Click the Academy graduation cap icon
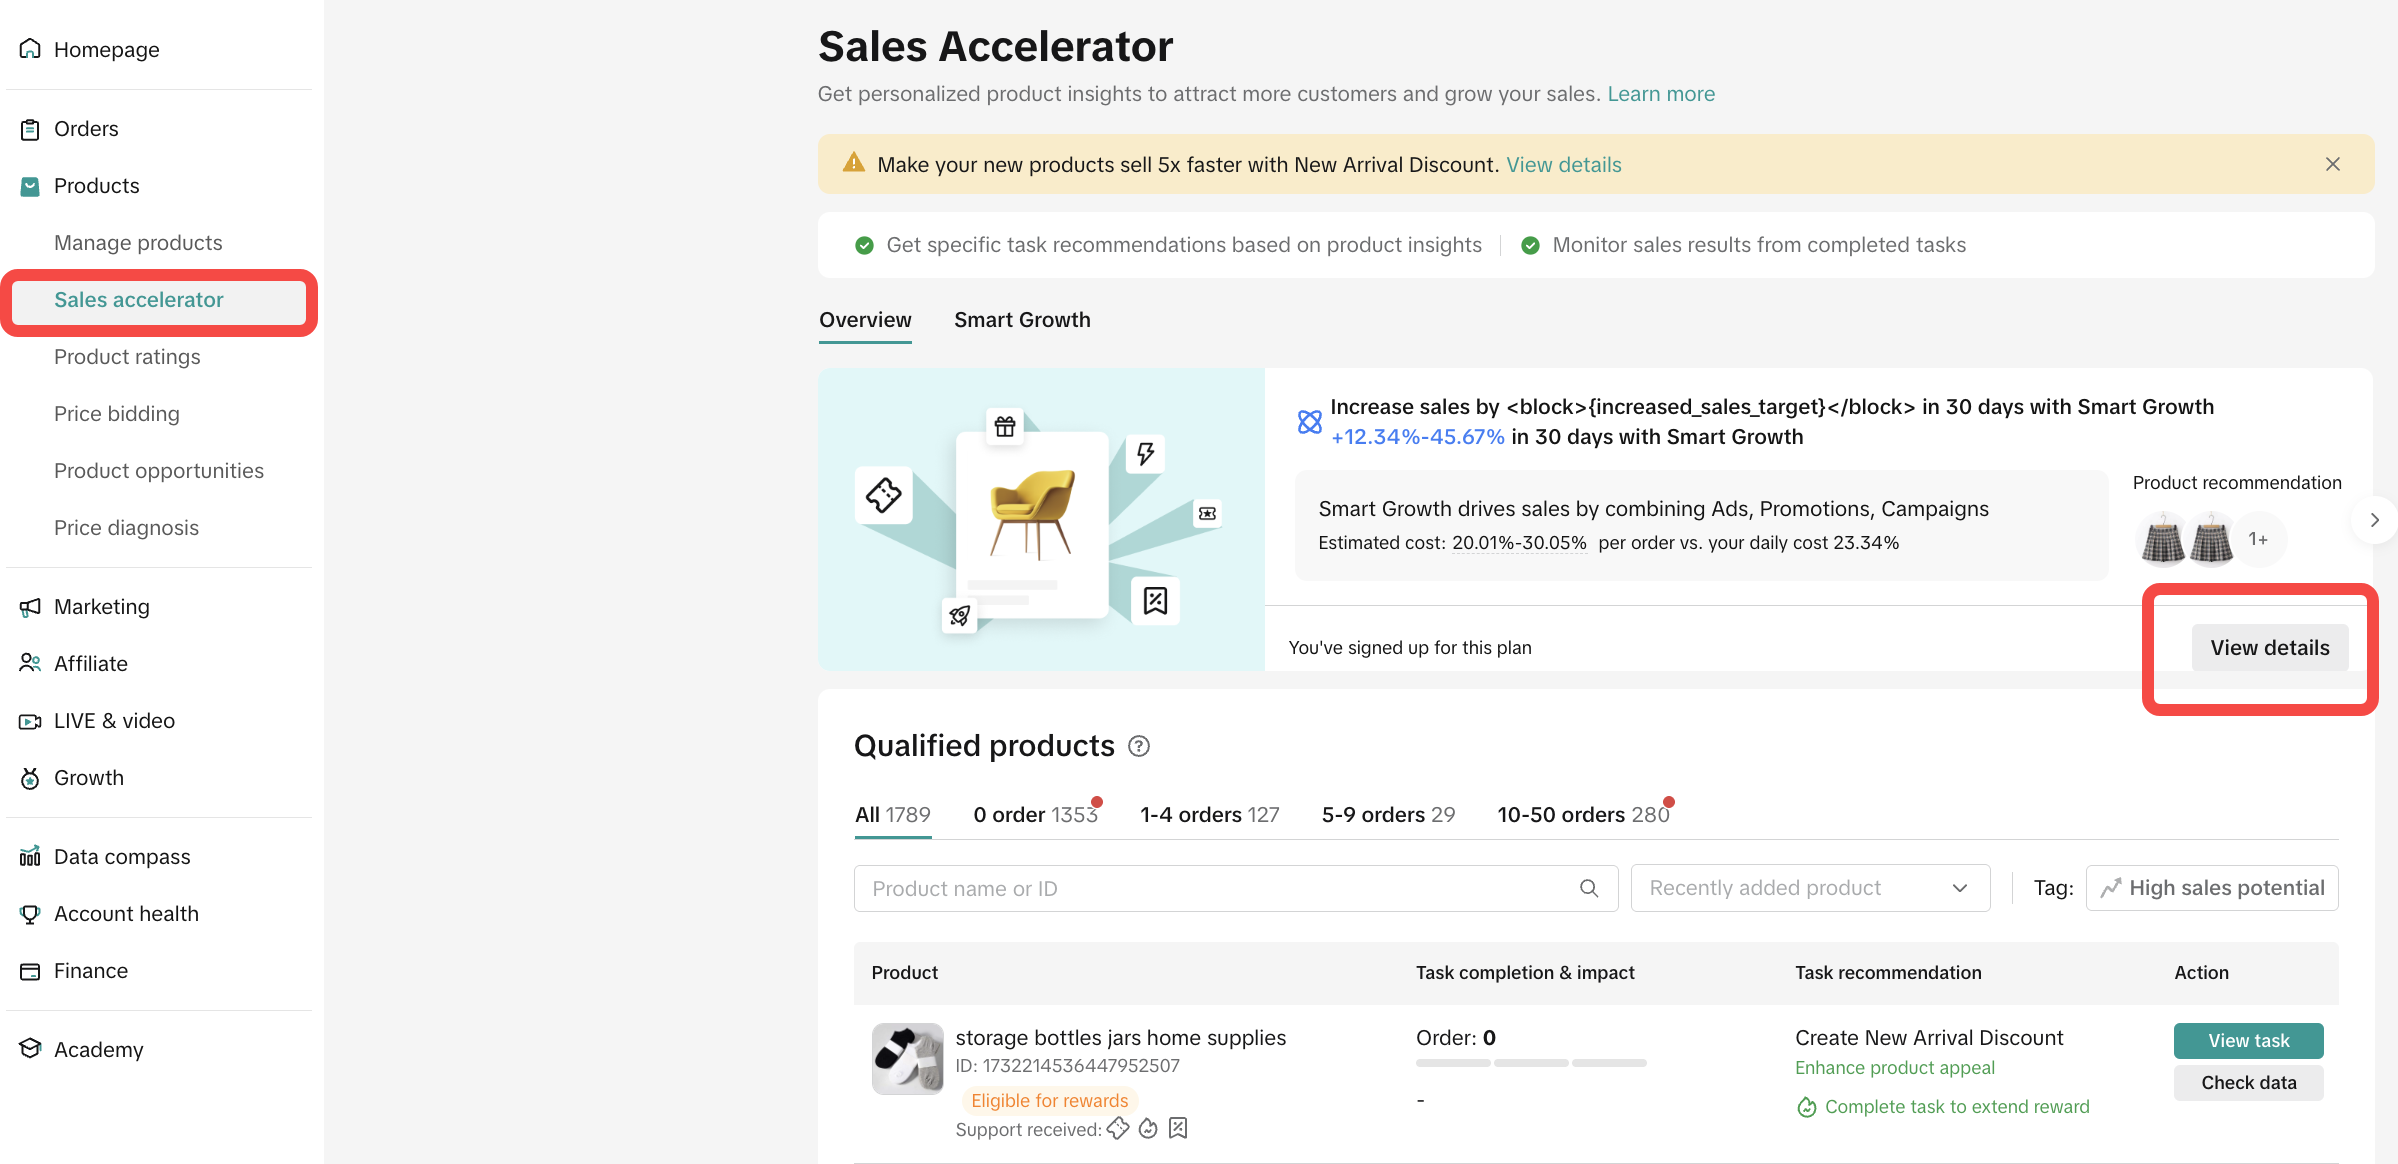2398x1164 pixels. (x=30, y=1049)
